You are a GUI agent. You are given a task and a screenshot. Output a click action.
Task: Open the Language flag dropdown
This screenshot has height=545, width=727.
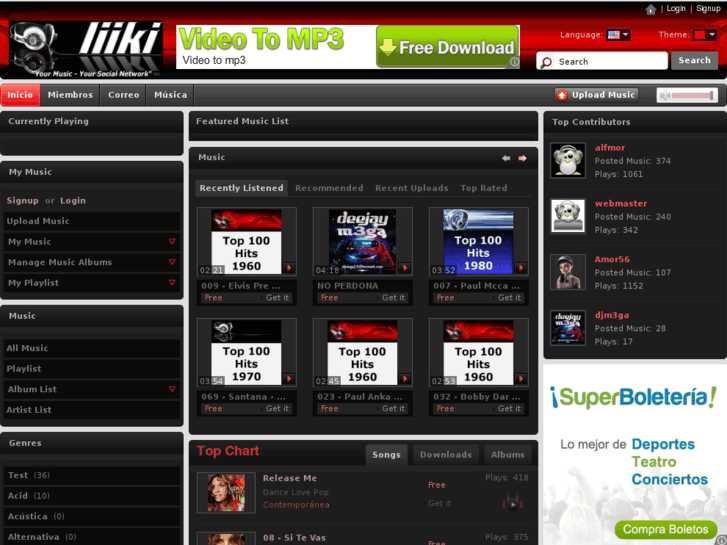tap(618, 35)
